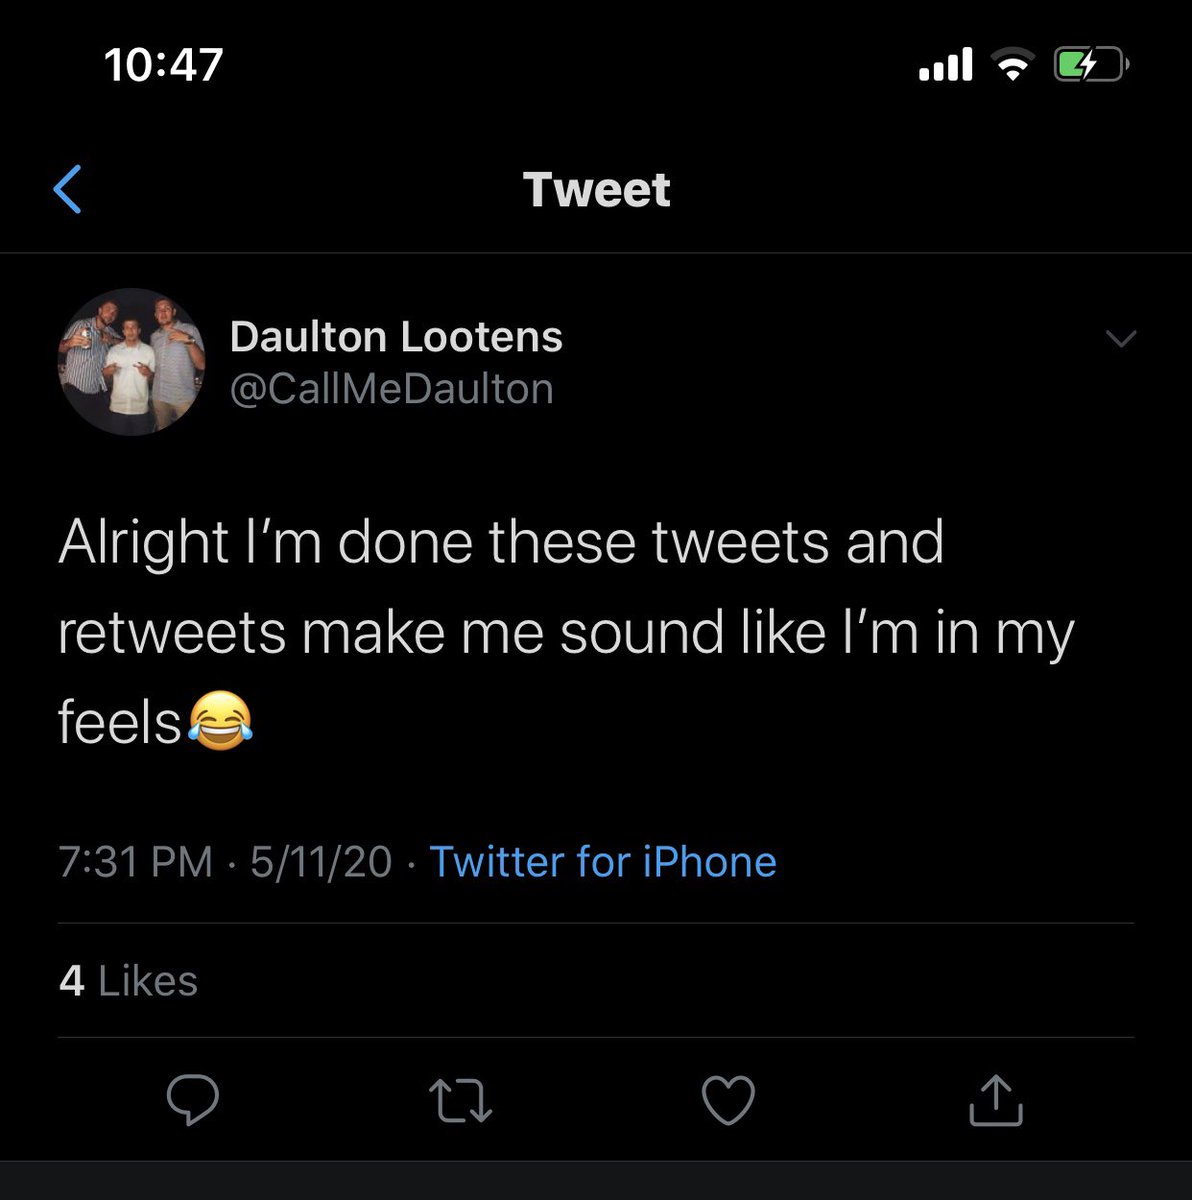Screen dimensions: 1192x1200
Task: Open the share upload icon
Action: [x=996, y=1100]
